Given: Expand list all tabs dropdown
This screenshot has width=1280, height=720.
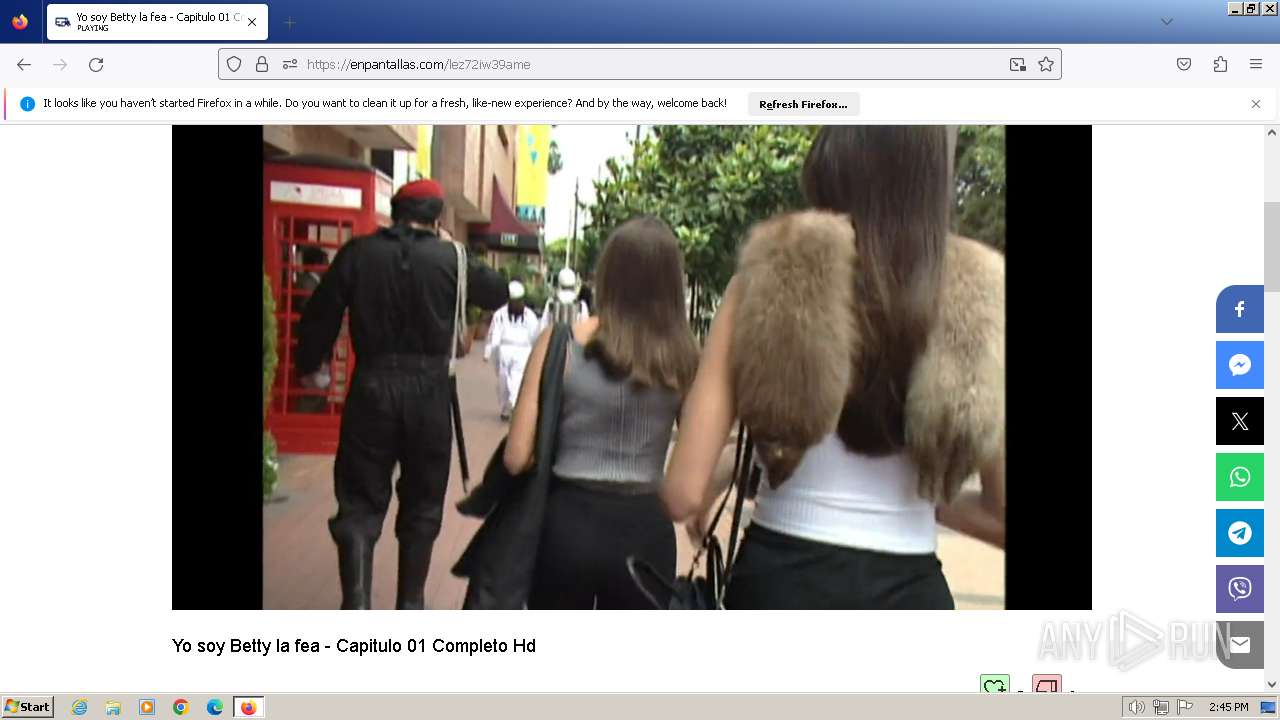Looking at the screenshot, I should [x=1166, y=22].
